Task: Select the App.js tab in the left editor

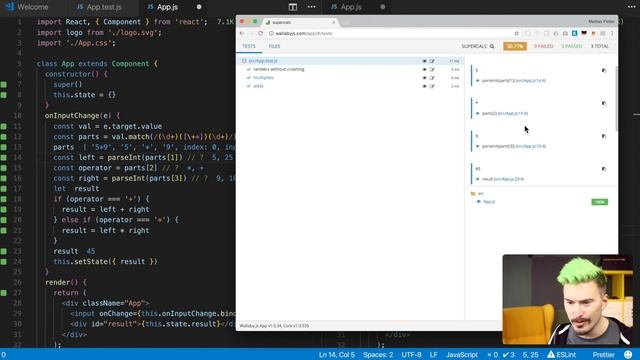Action: pyautogui.click(x=167, y=7)
